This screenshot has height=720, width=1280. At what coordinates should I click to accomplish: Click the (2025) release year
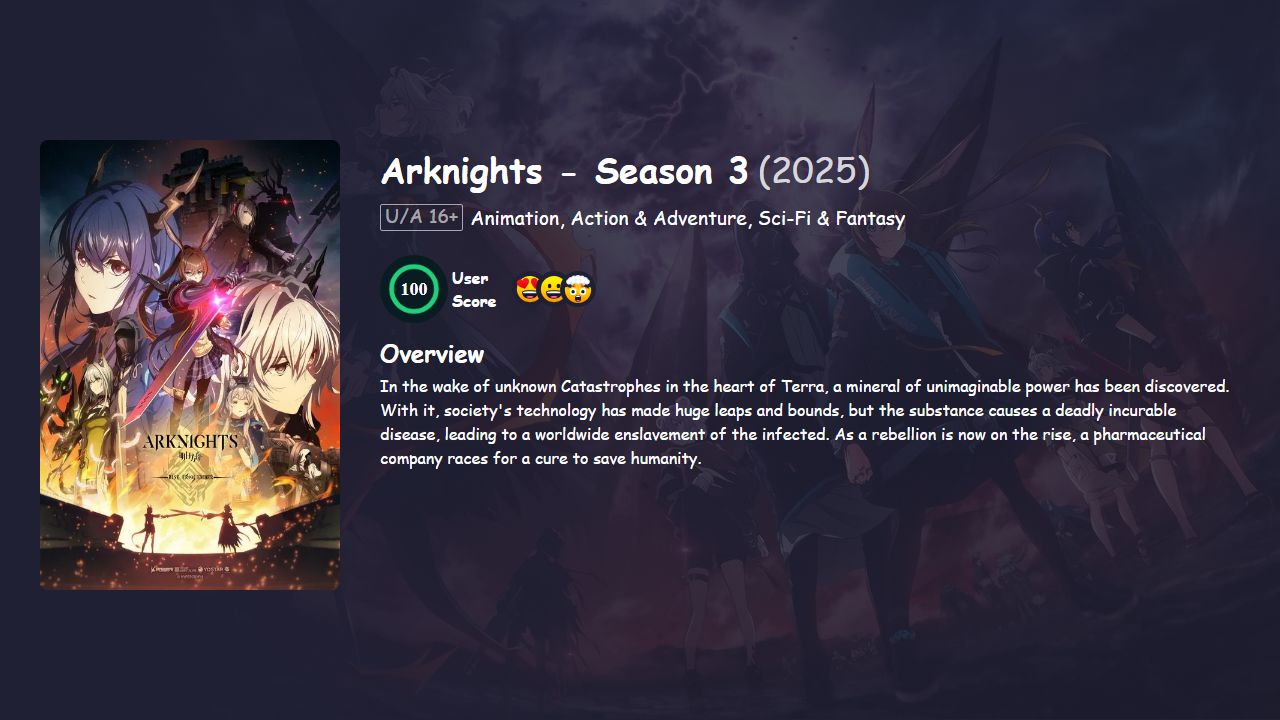[x=814, y=171]
